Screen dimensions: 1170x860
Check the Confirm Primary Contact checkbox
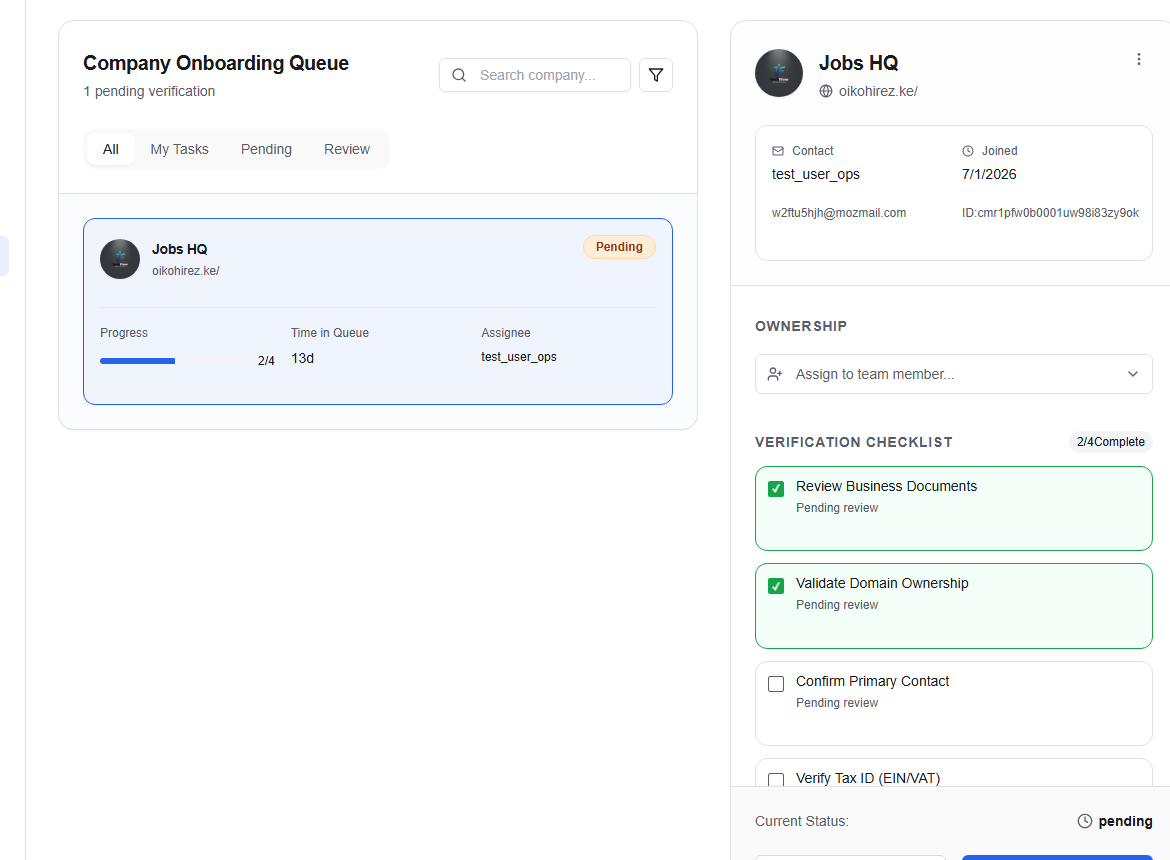tap(776, 683)
